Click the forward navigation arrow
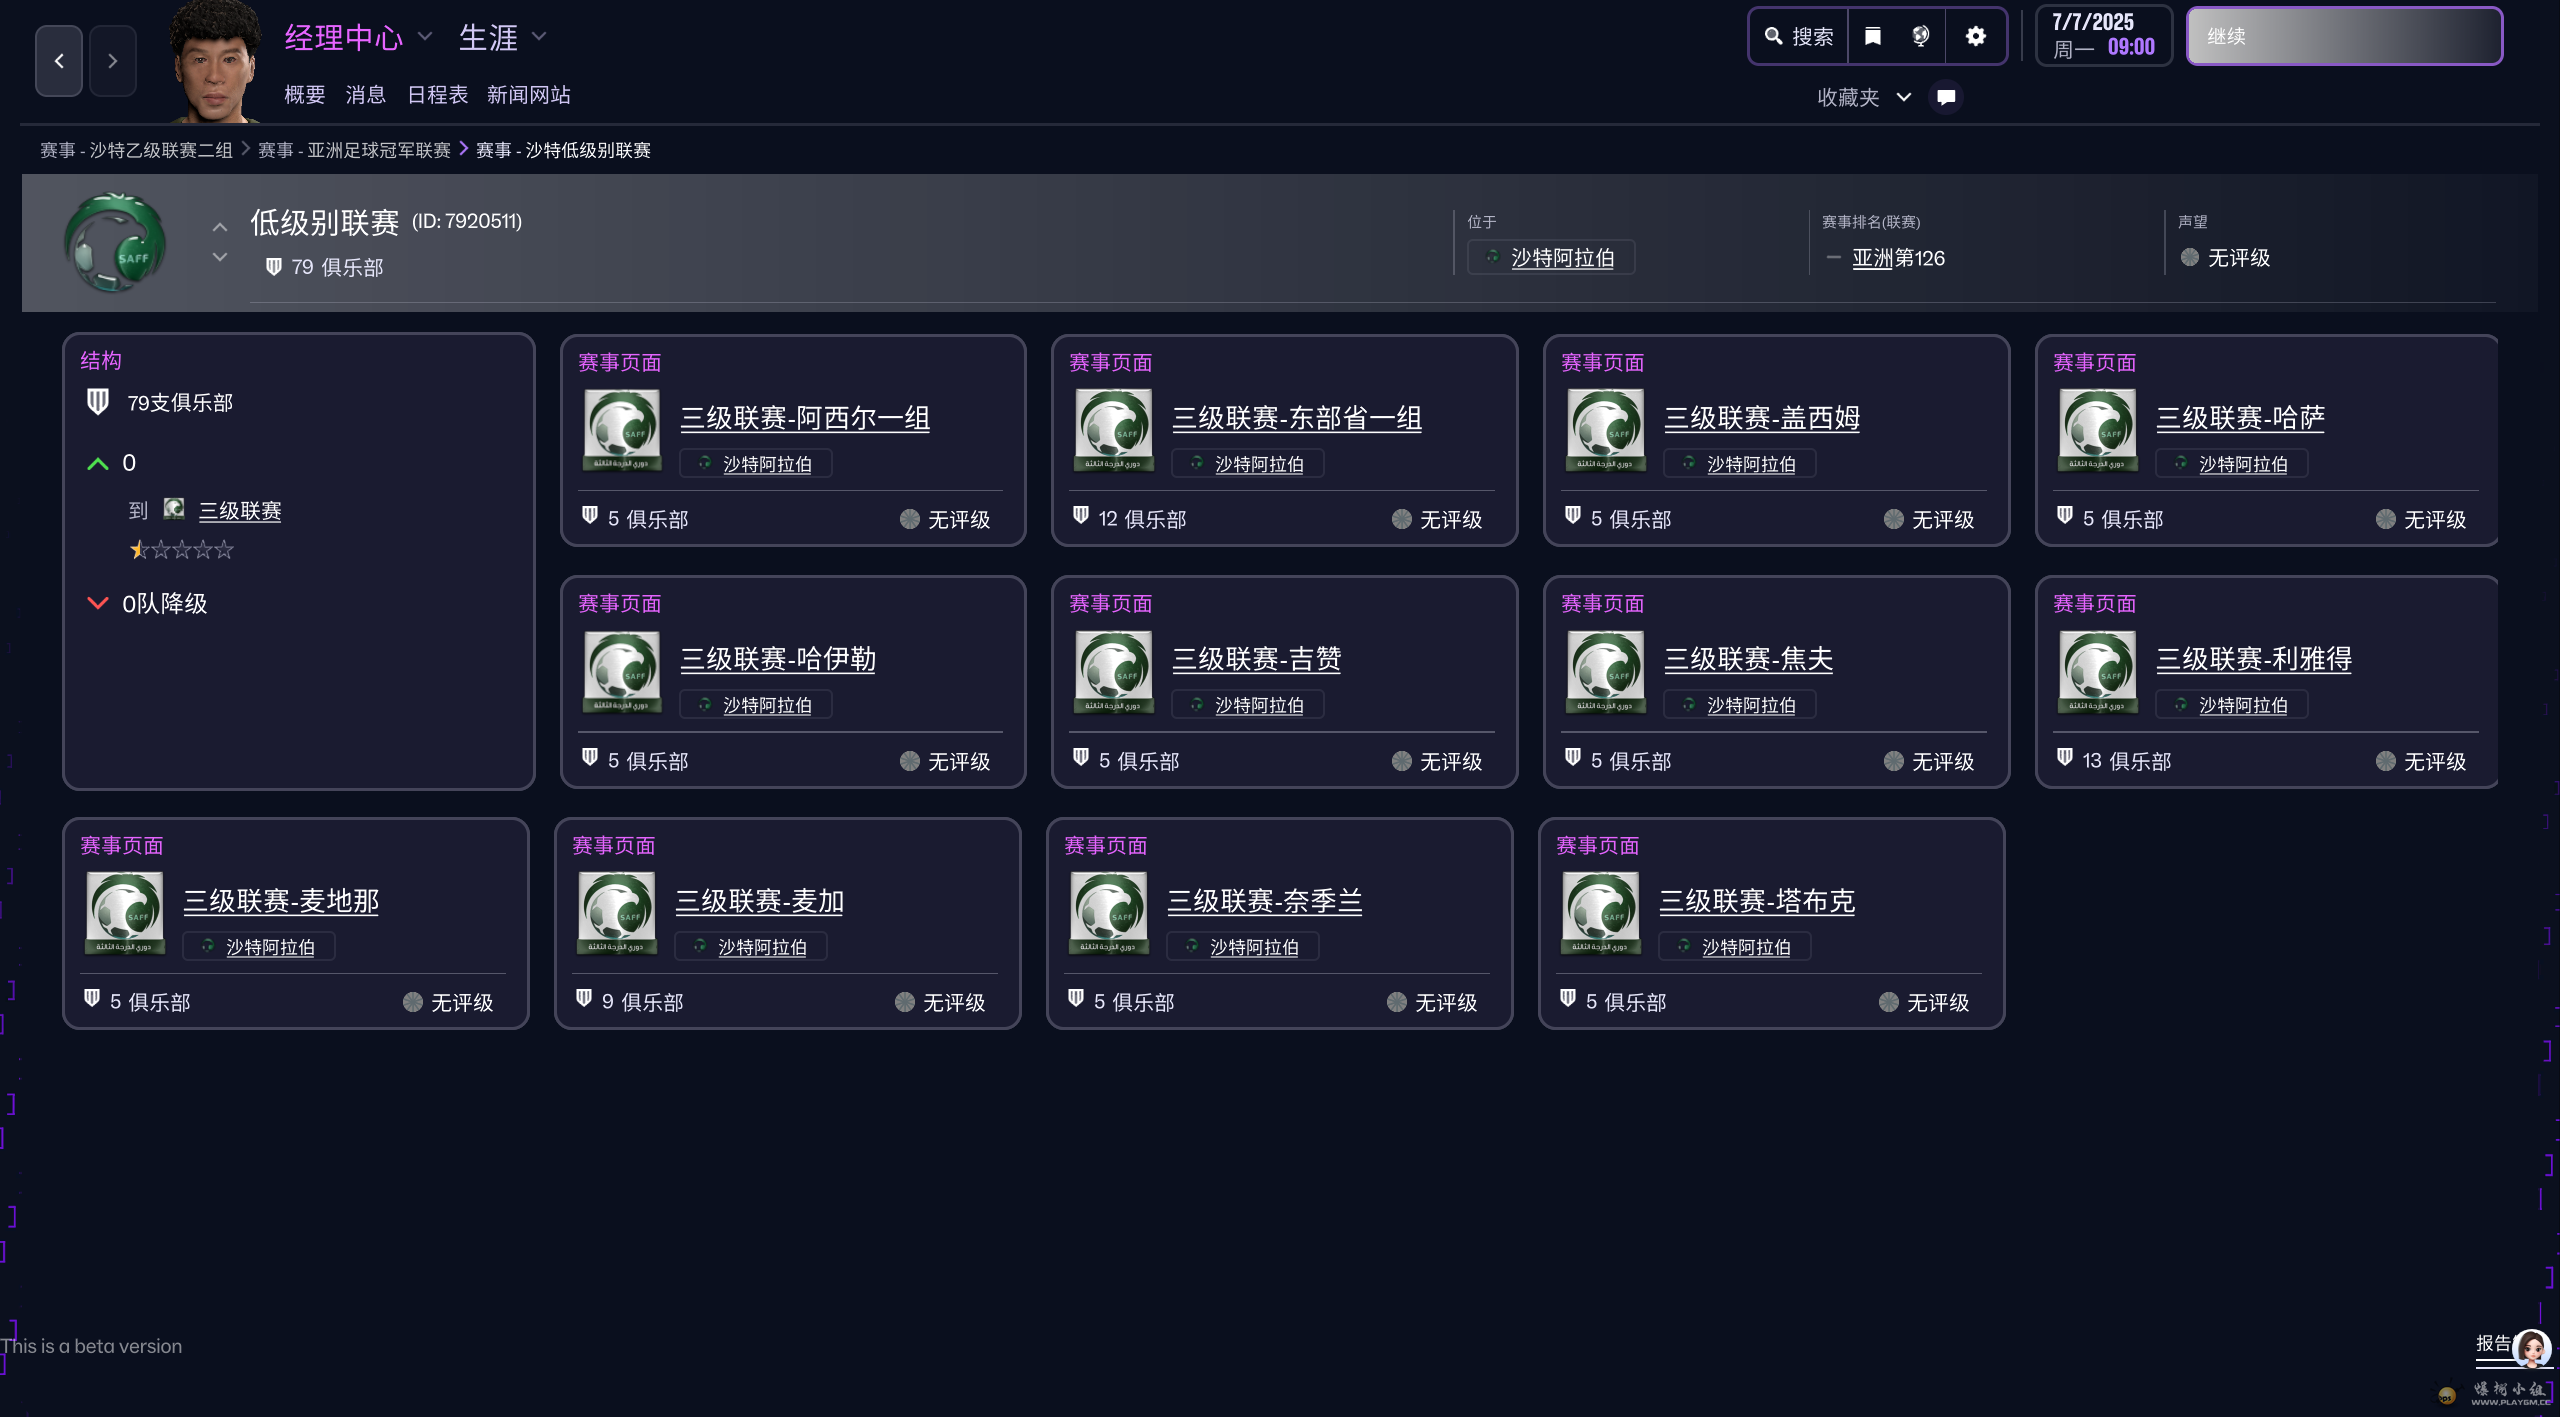 [112, 61]
